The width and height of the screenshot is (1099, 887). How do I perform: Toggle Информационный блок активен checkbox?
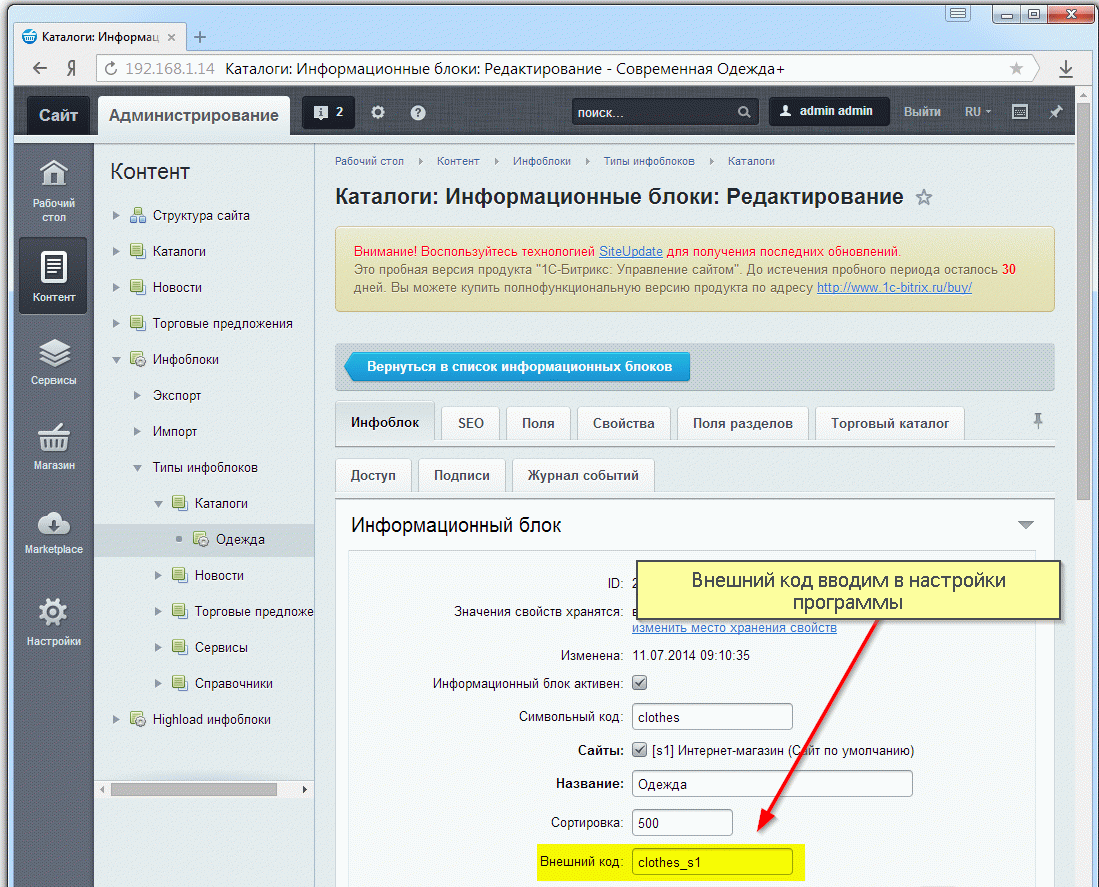tap(639, 682)
